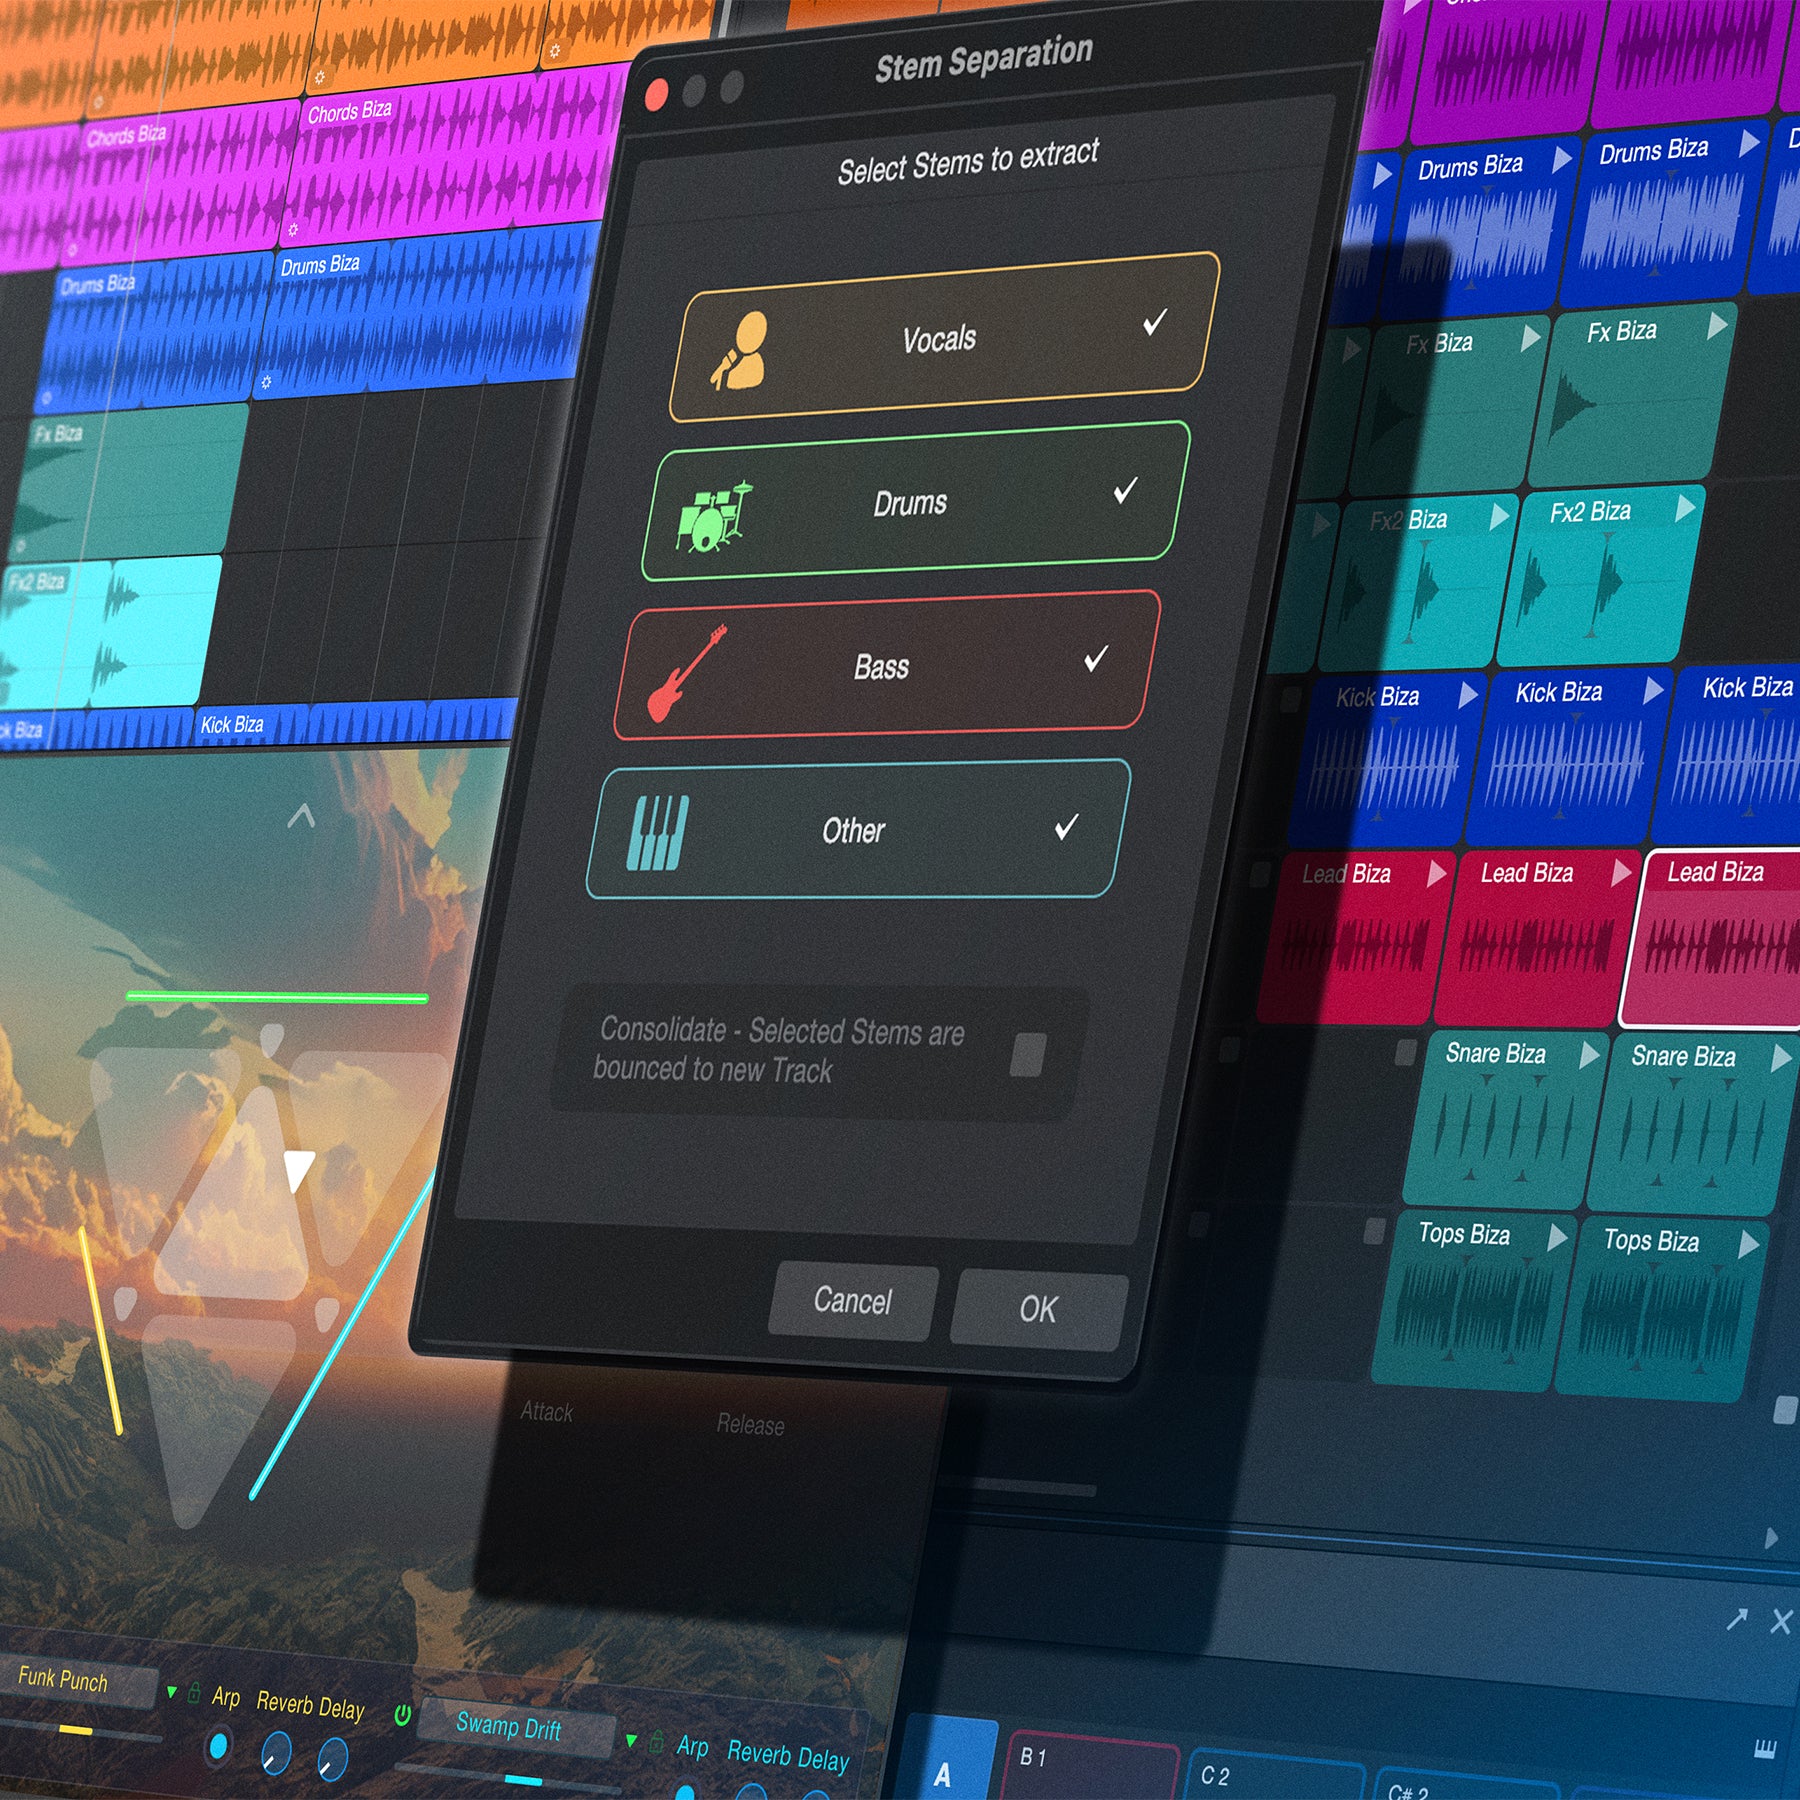1800x1800 pixels.
Task: Click the green lock icon beside Funk Punch
Action: [195, 1692]
